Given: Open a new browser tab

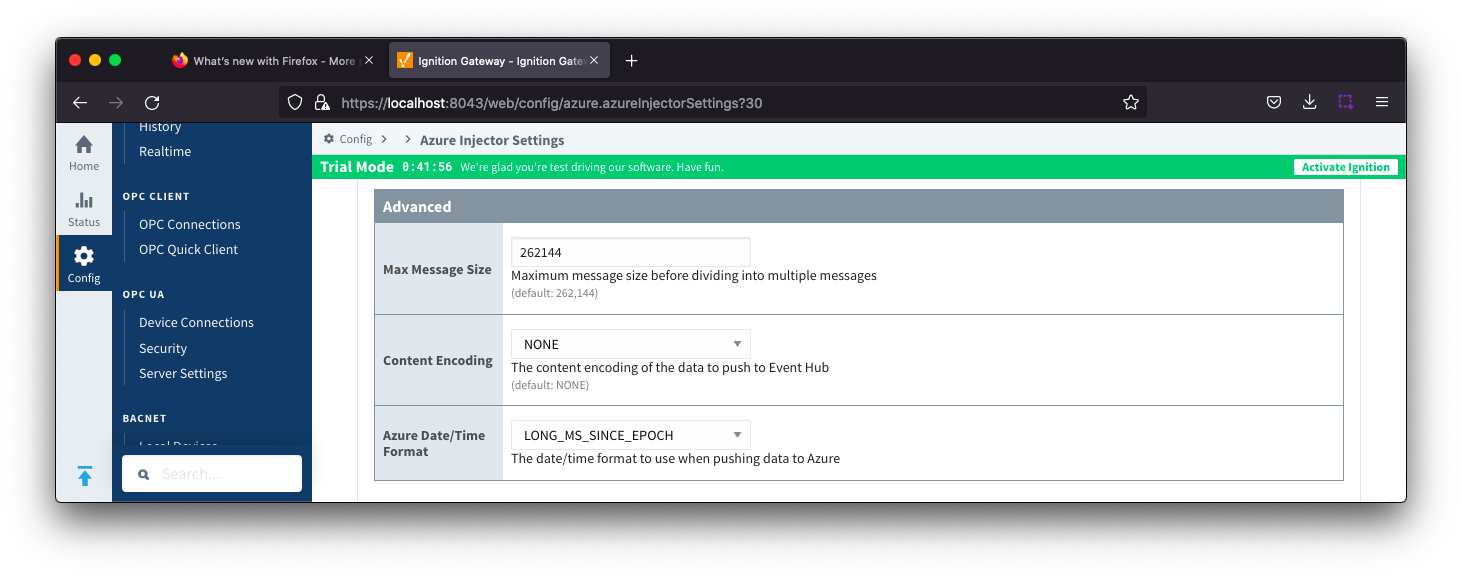Looking at the screenshot, I should (631, 61).
